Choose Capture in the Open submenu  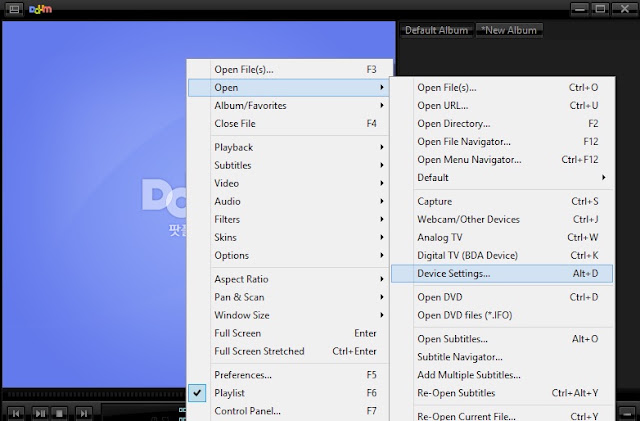502,201
